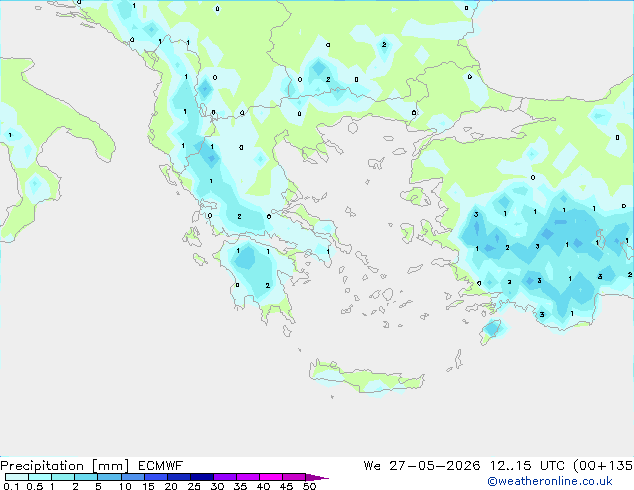Screen dimensions: 634x490
Task: Select the dark navy swatch between 25 and 30
Action: 202,477
